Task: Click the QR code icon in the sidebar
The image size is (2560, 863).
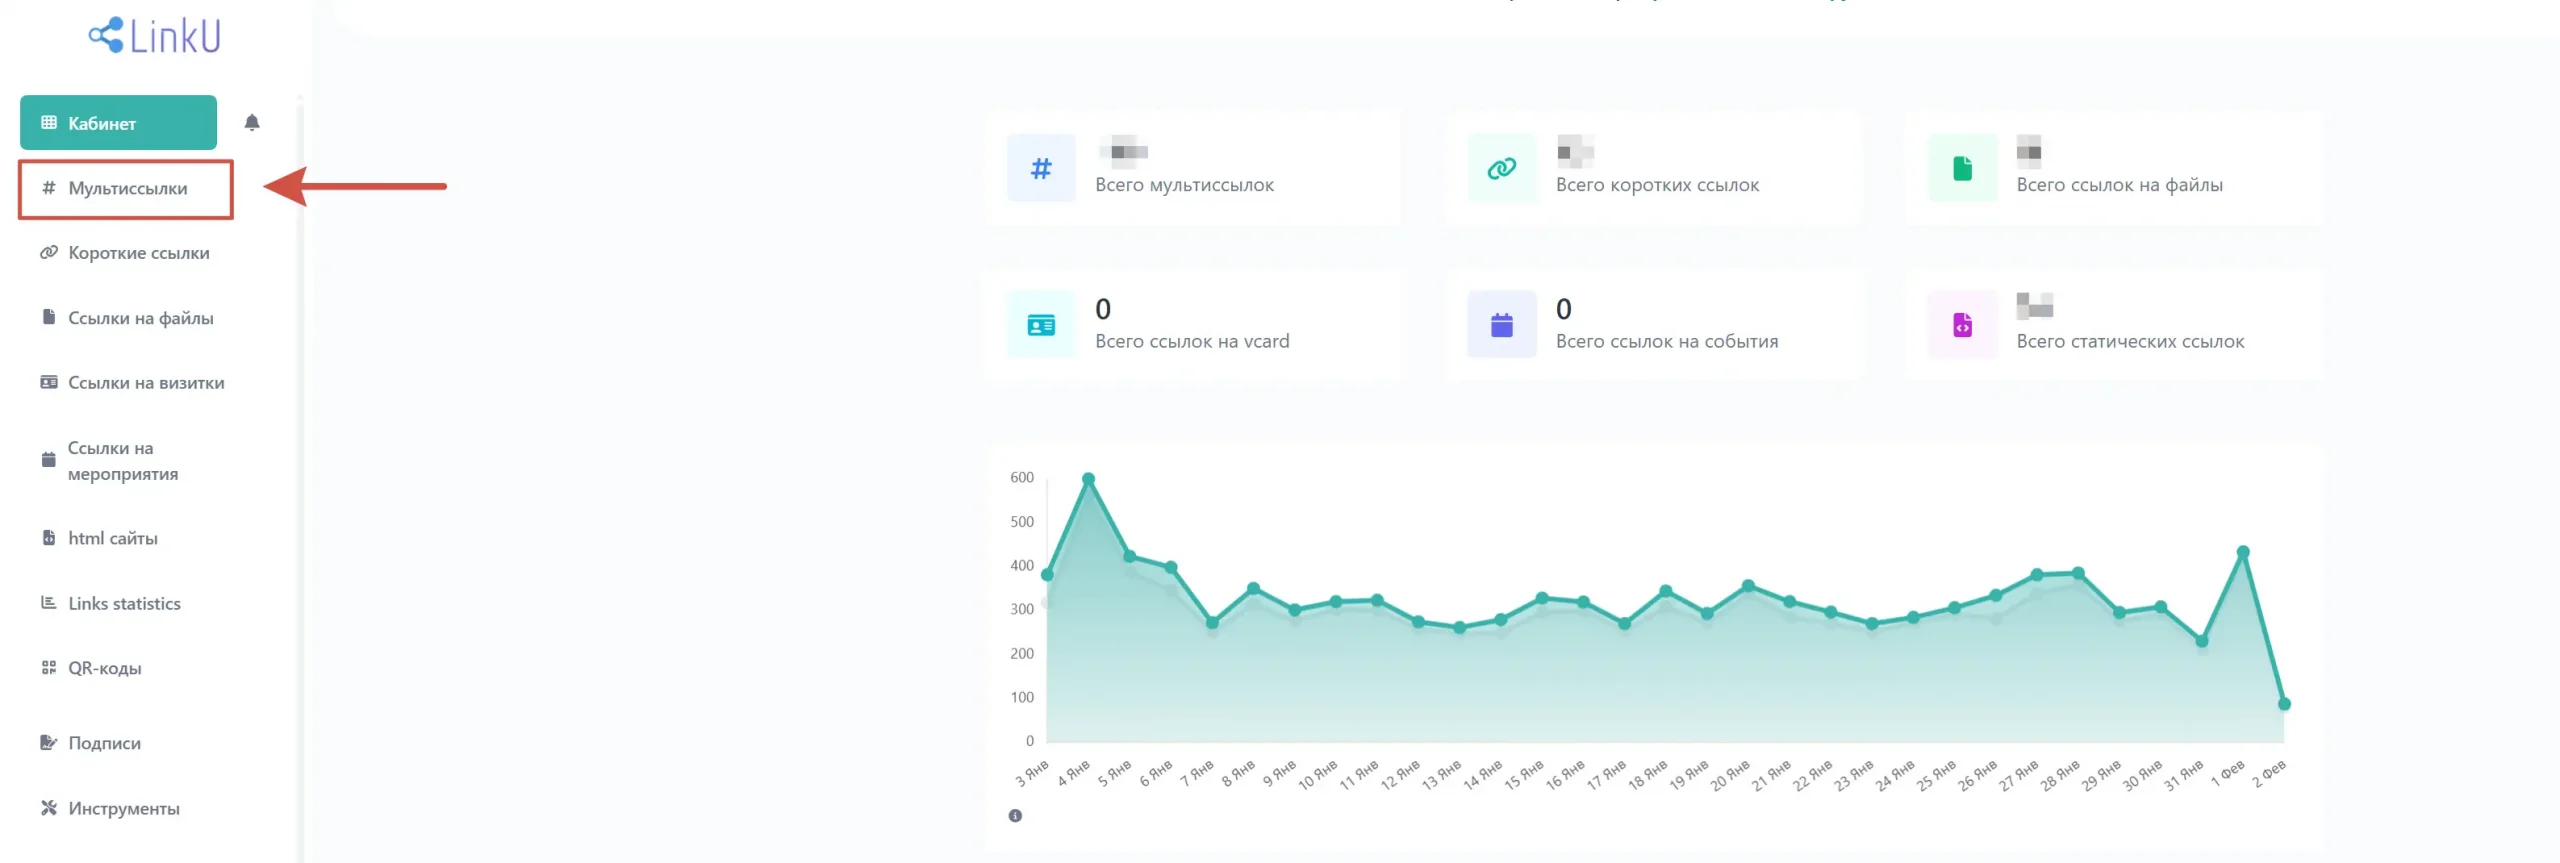Action: pyautogui.click(x=48, y=667)
